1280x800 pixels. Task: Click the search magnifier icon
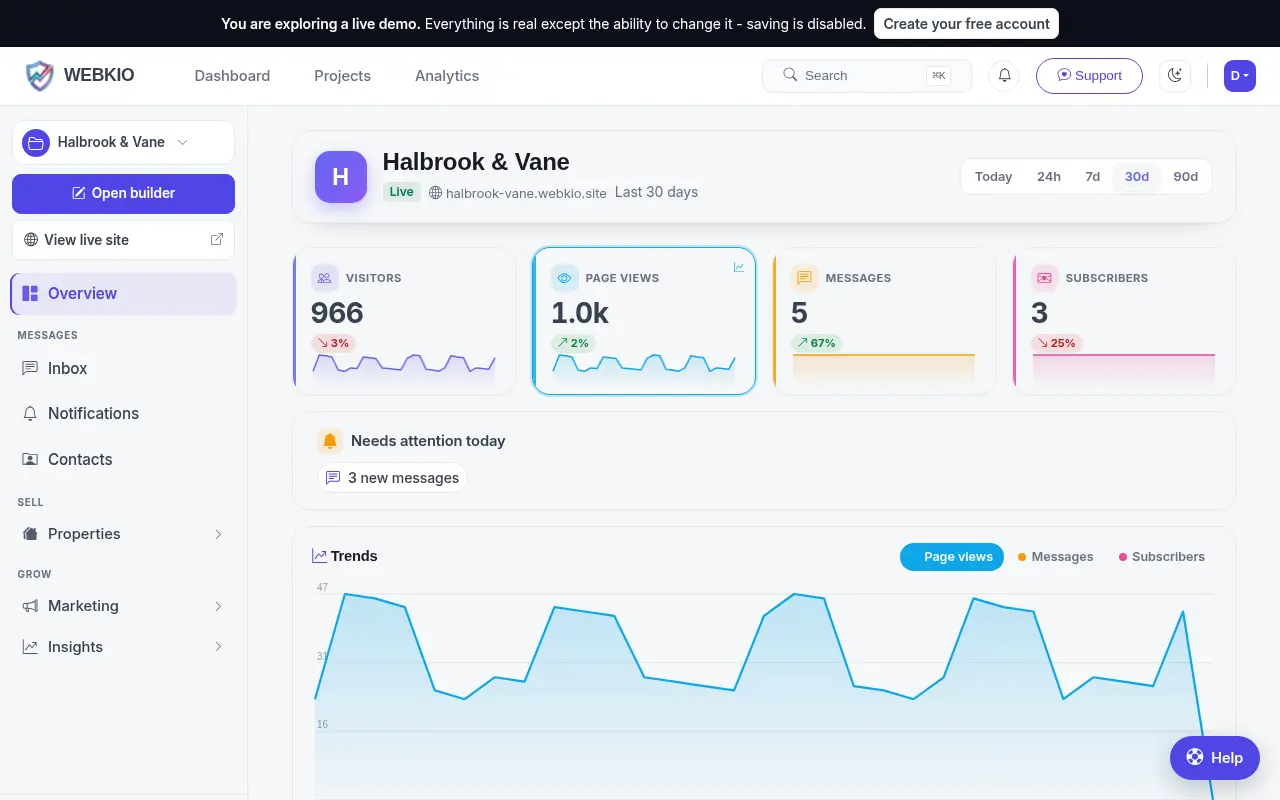790,75
